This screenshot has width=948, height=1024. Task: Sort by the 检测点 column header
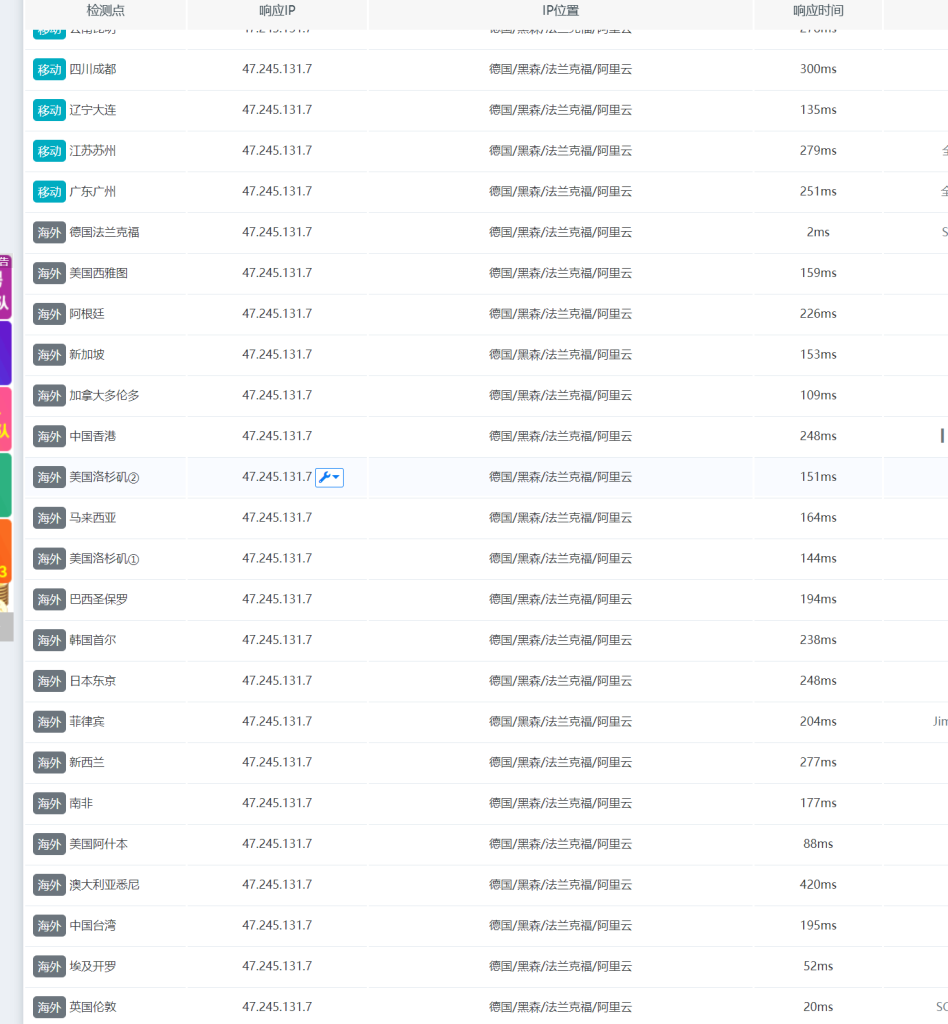[x=106, y=11]
